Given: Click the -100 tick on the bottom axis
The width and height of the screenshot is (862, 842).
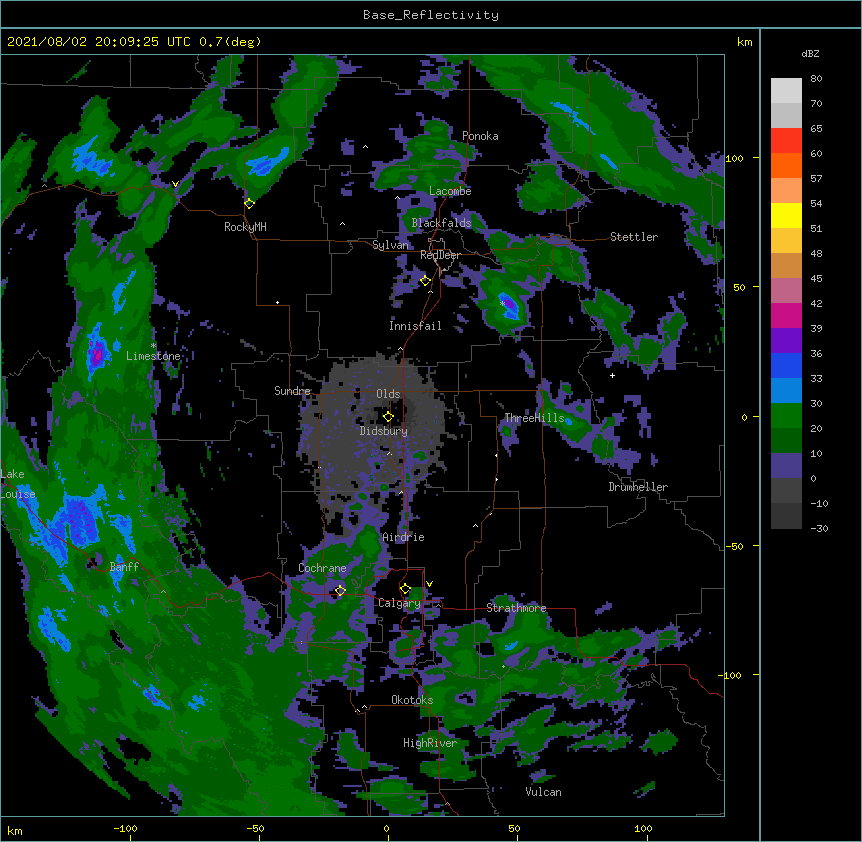Looking at the screenshot, I should [125, 828].
